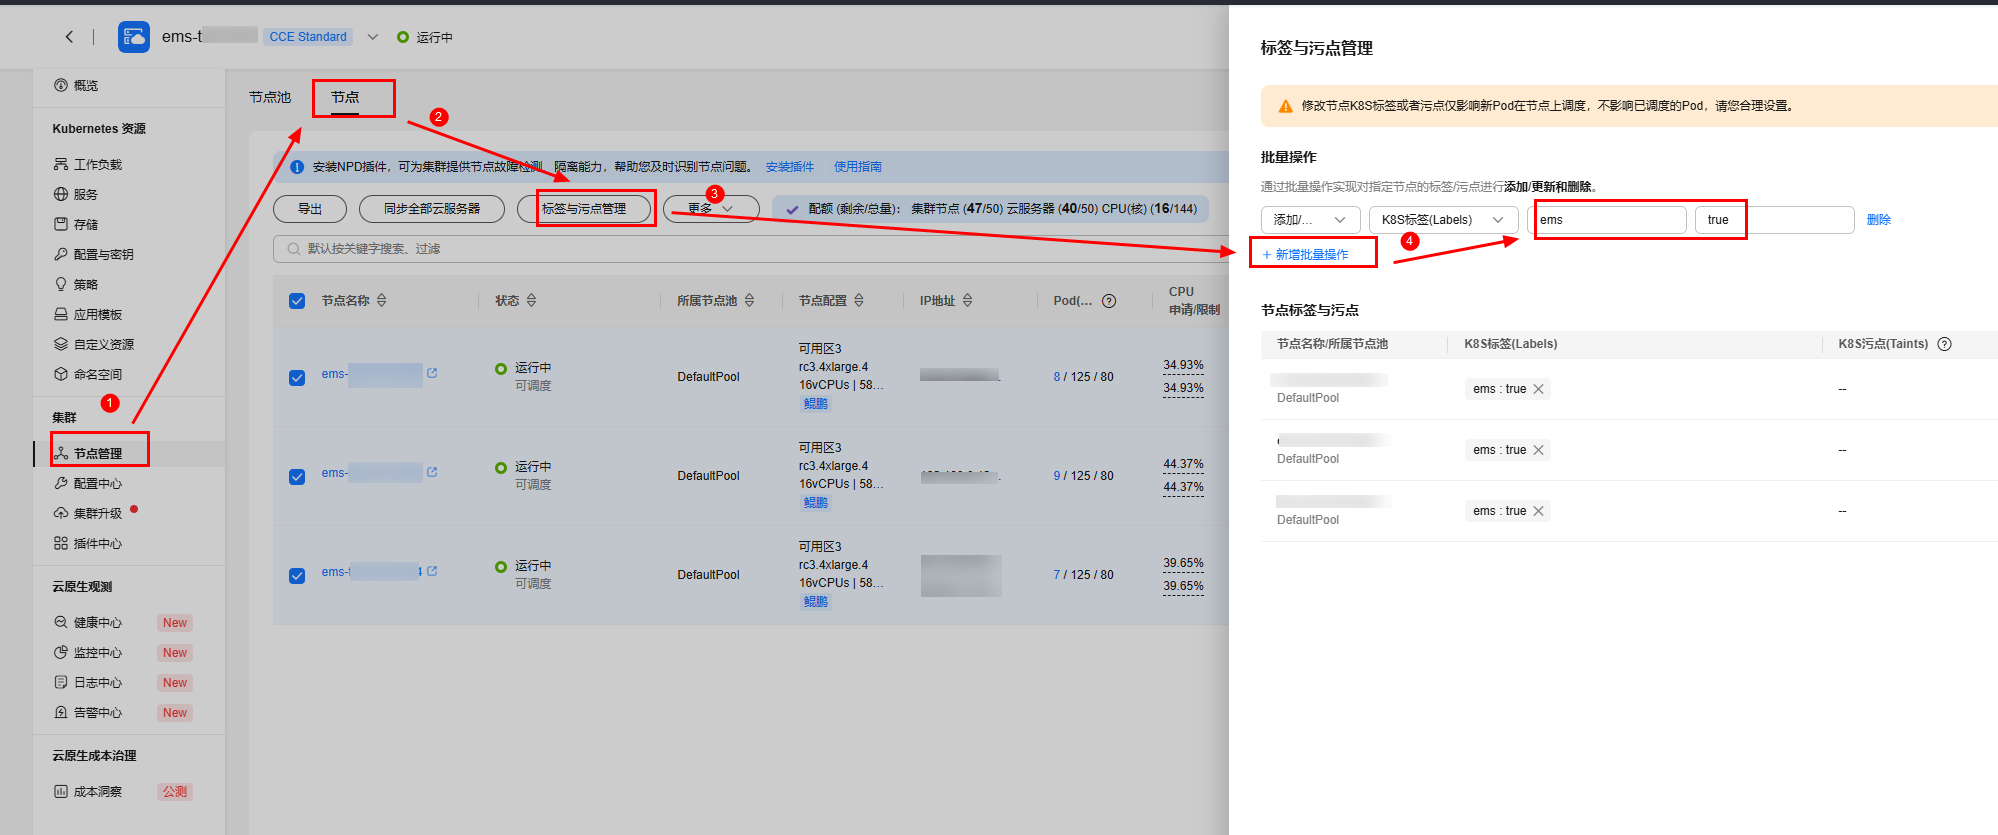Screen dimensions: 1998x835
Task: Toggle the select-all checkbox in the table header
Action: point(297,301)
